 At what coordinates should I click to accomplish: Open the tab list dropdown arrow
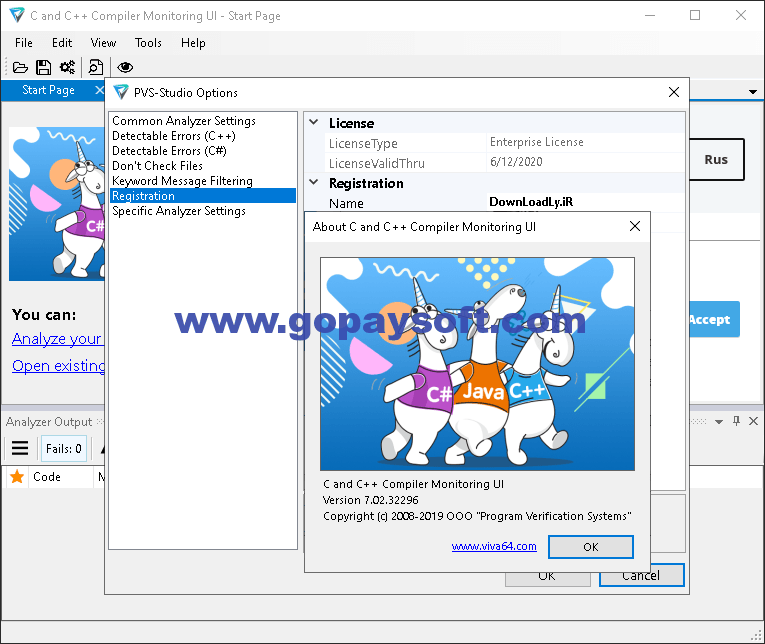coord(753,92)
